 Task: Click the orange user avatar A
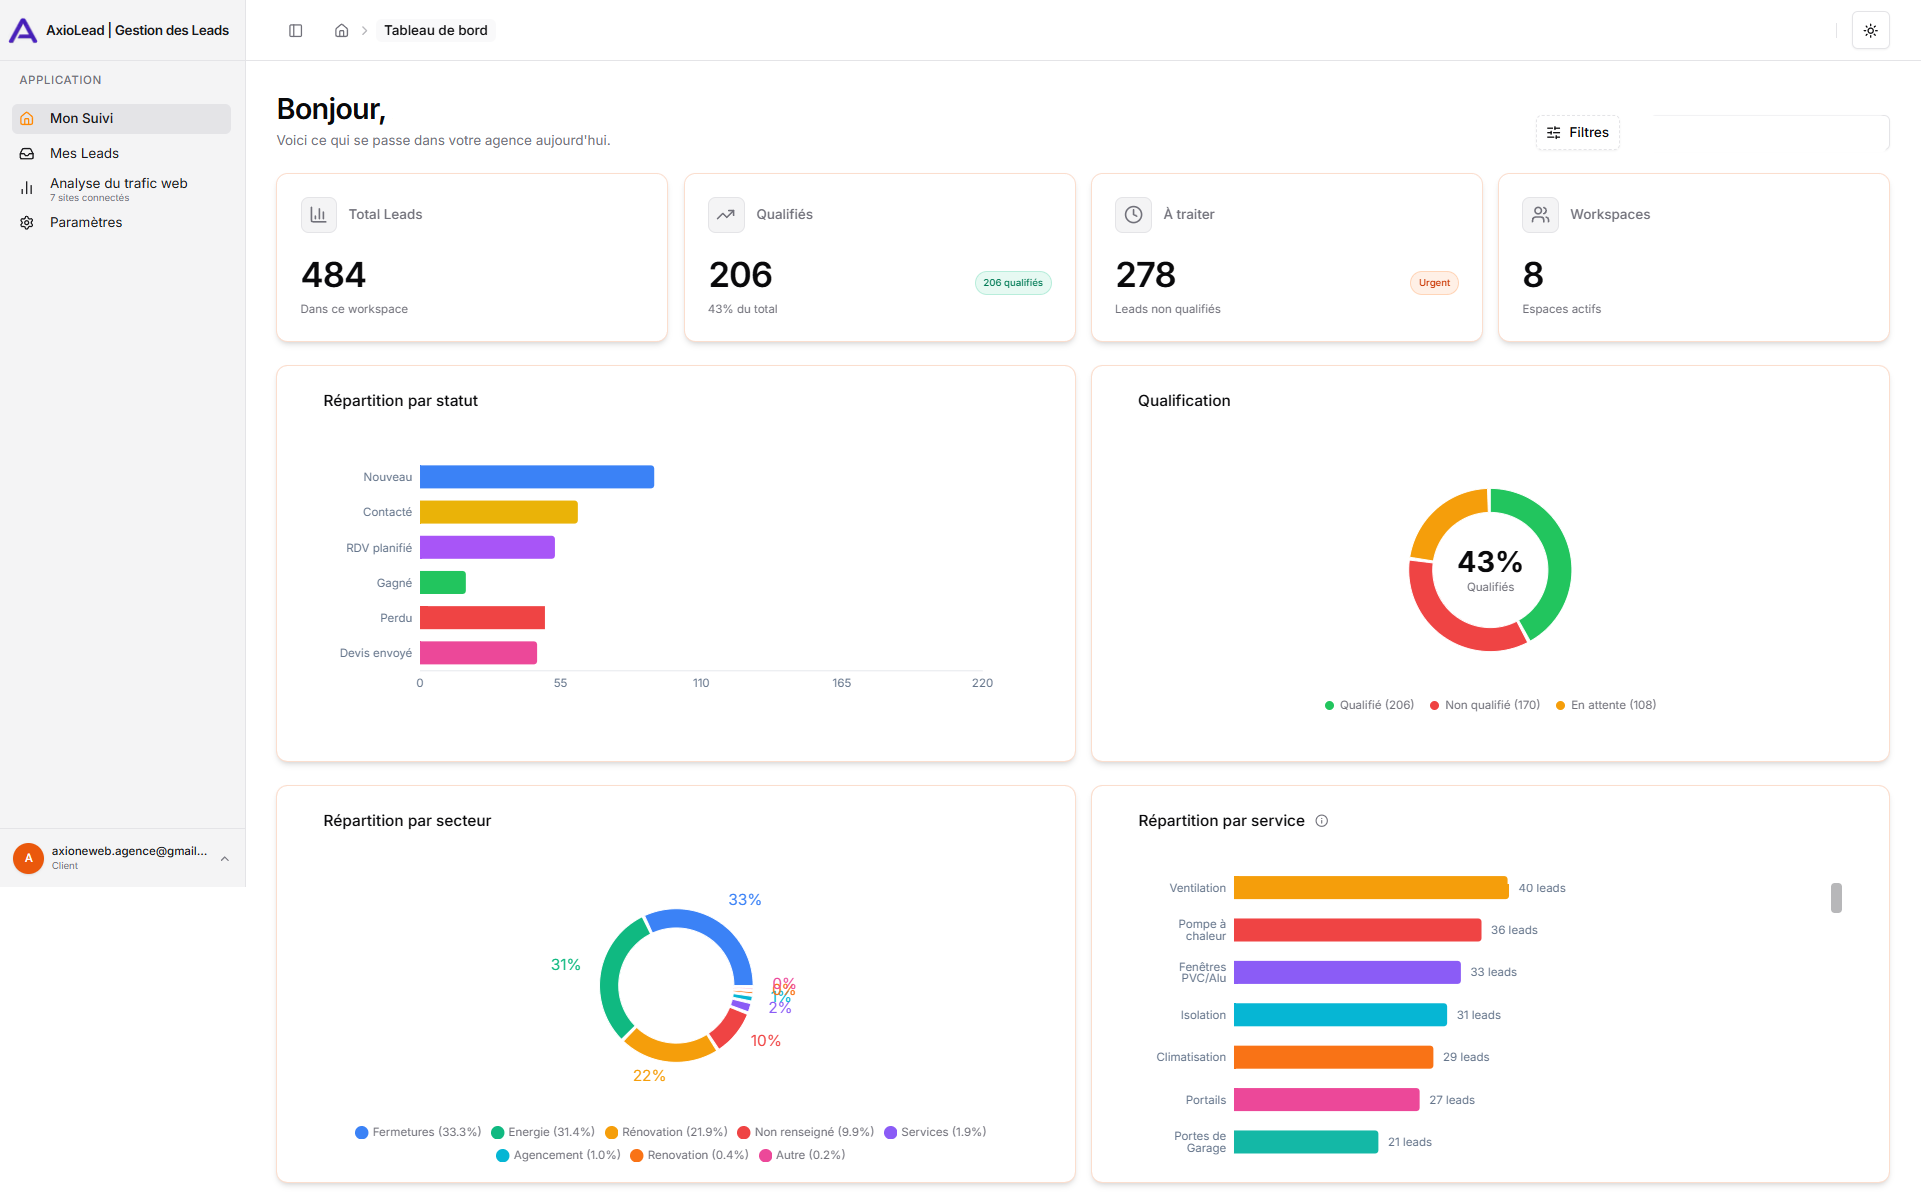coord(28,858)
